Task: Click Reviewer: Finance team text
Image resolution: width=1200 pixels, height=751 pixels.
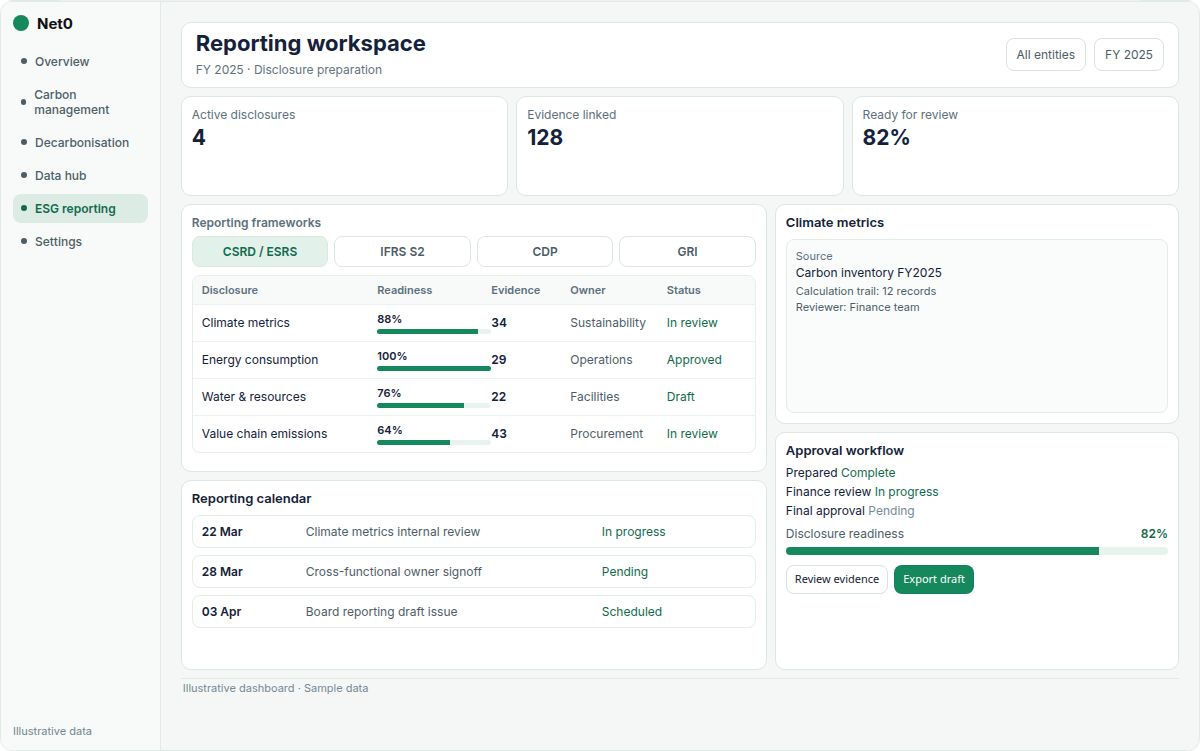Action: [858, 307]
